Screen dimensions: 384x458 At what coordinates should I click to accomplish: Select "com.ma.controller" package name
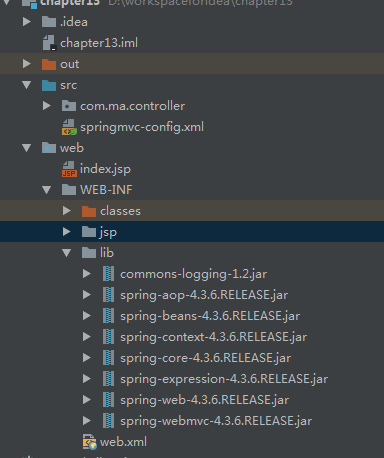(x=133, y=106)
